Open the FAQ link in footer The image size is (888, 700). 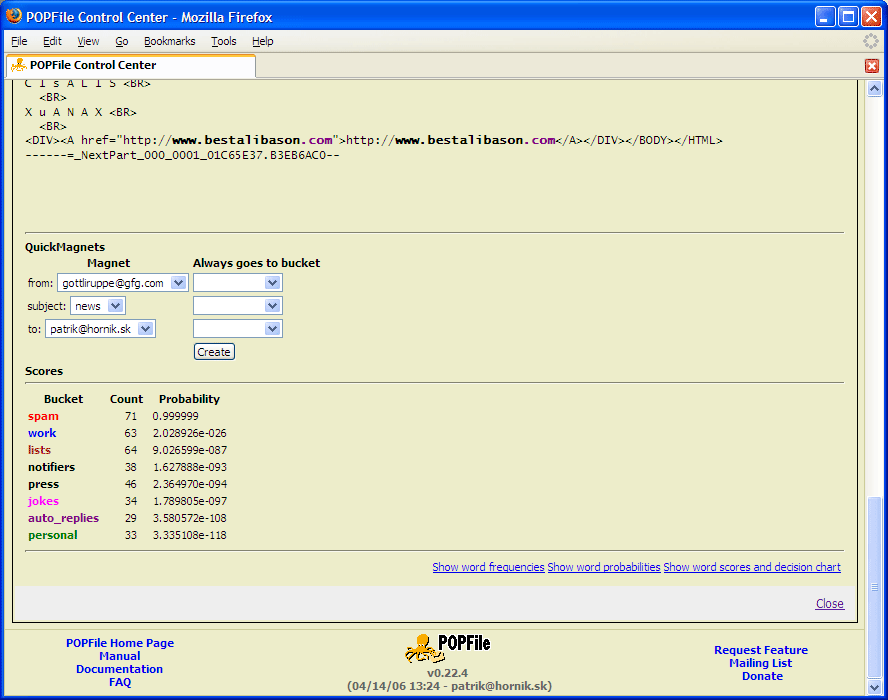[120, 682]
